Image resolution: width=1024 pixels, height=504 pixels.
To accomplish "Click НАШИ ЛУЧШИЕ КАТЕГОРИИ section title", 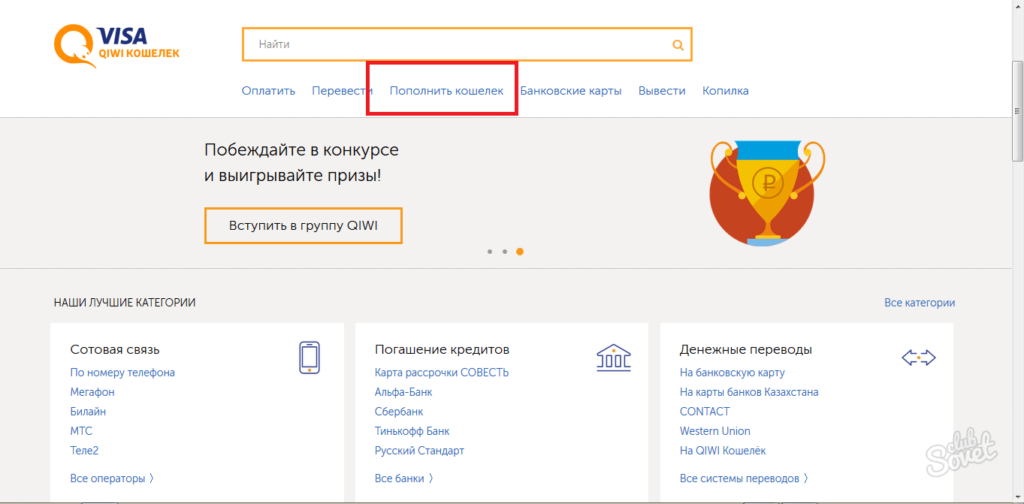I will click(125, 303).
